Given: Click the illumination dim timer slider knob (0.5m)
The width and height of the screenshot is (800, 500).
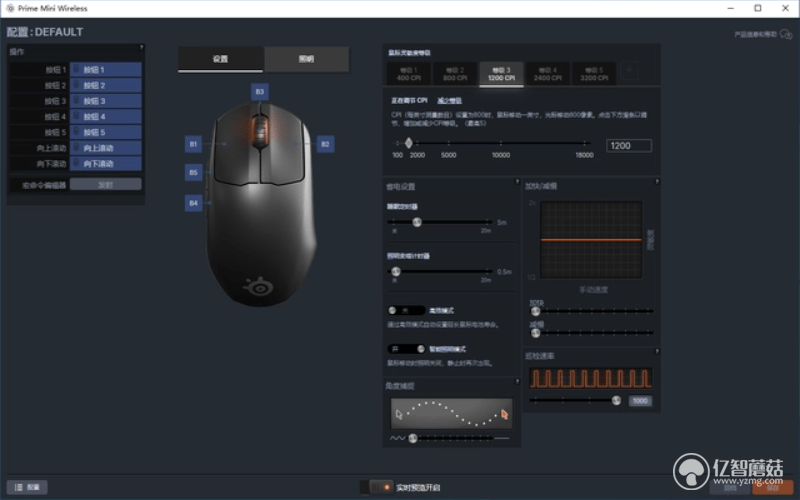Looking at the screenshot, I should pyautogui.click(x=396, y=271).
